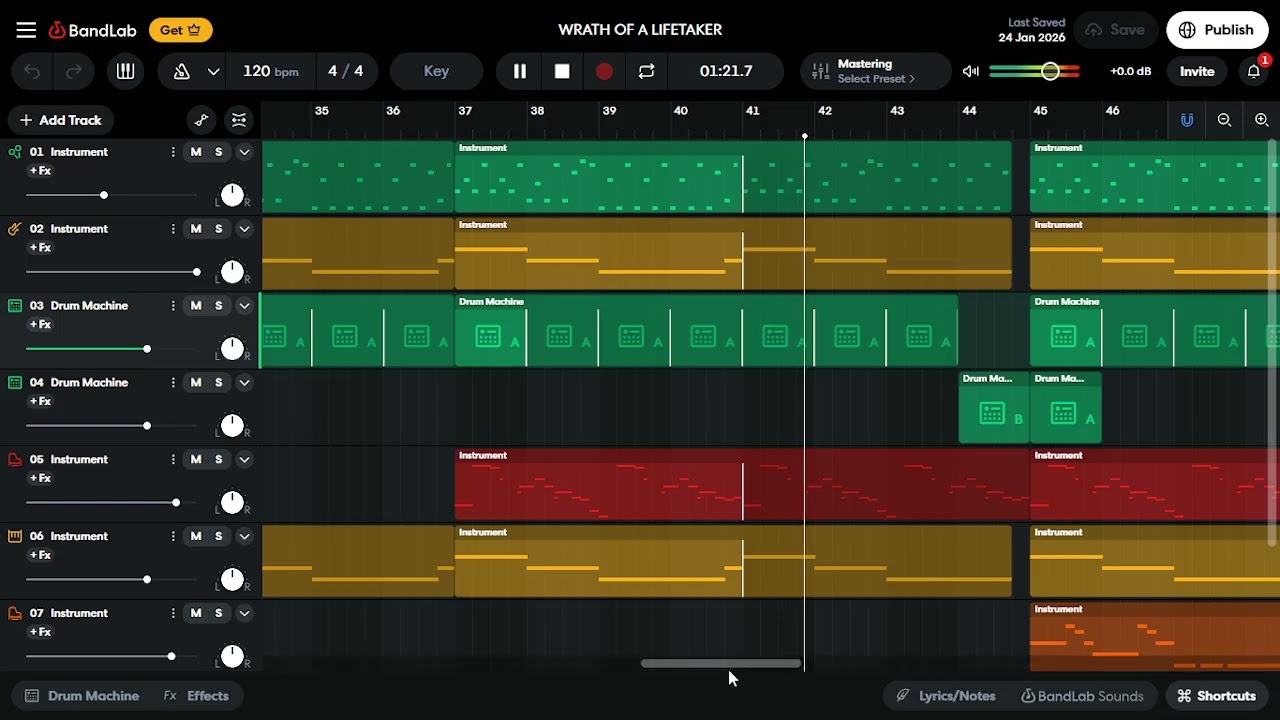Open the notifications bell

[1254, 71]
